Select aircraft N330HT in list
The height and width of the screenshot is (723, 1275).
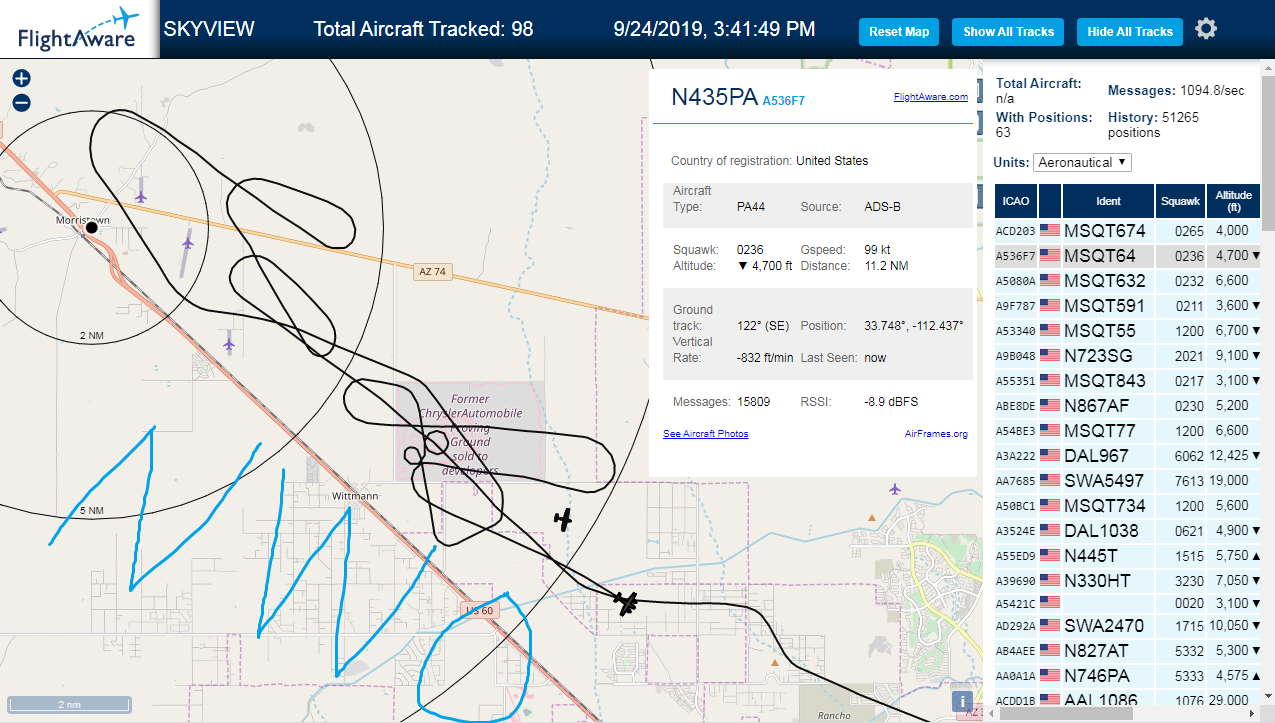[x=1128, y=581]
